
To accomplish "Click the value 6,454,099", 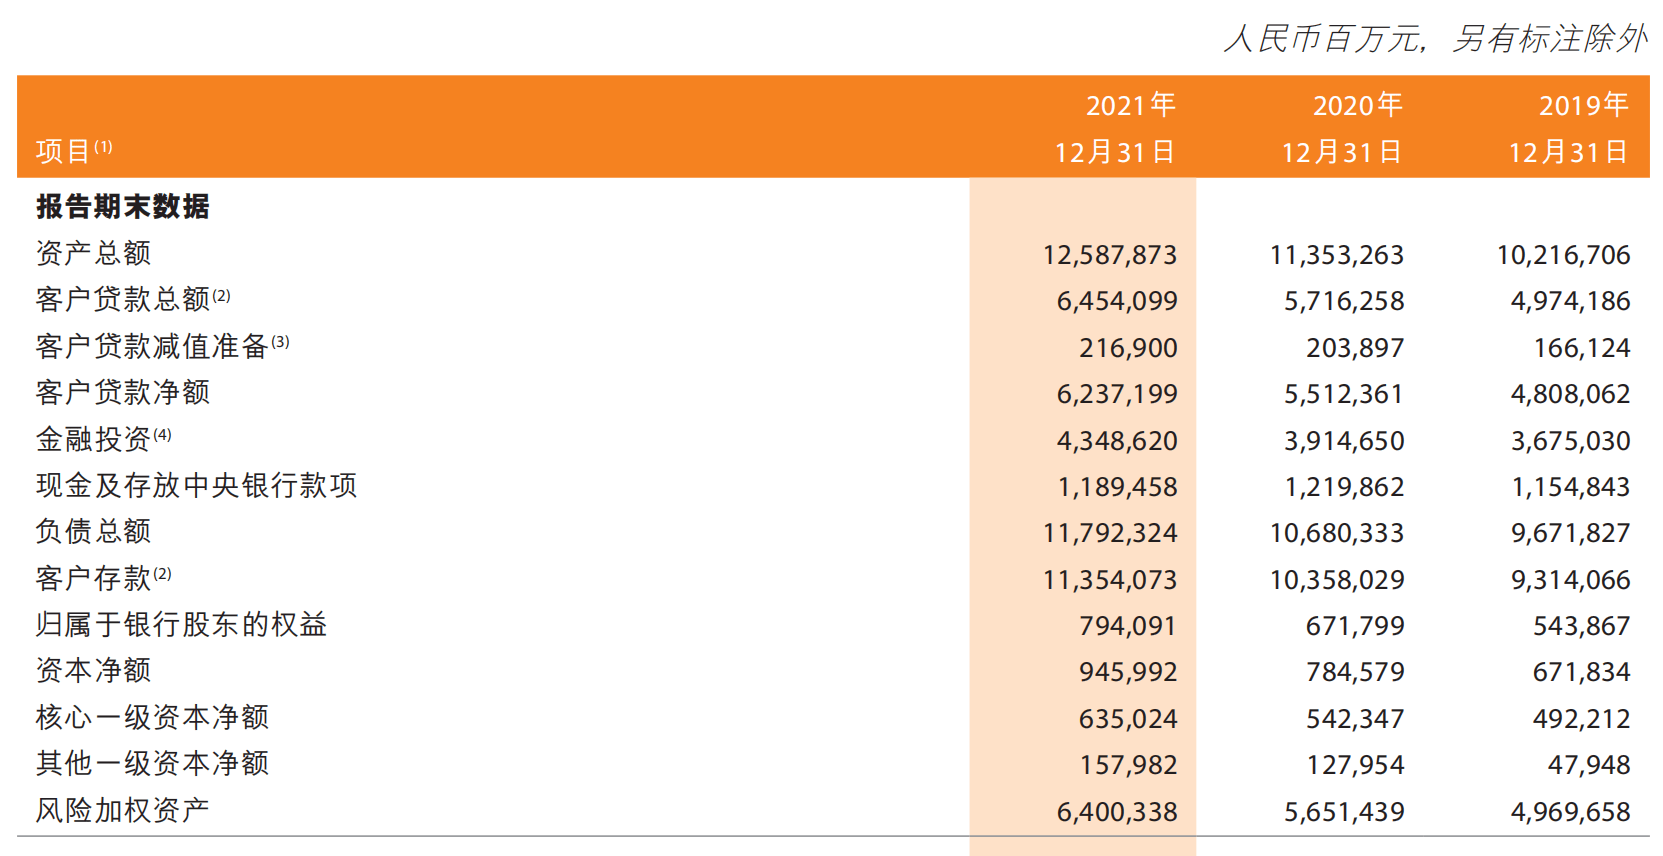I will [x=1118, y=301].
